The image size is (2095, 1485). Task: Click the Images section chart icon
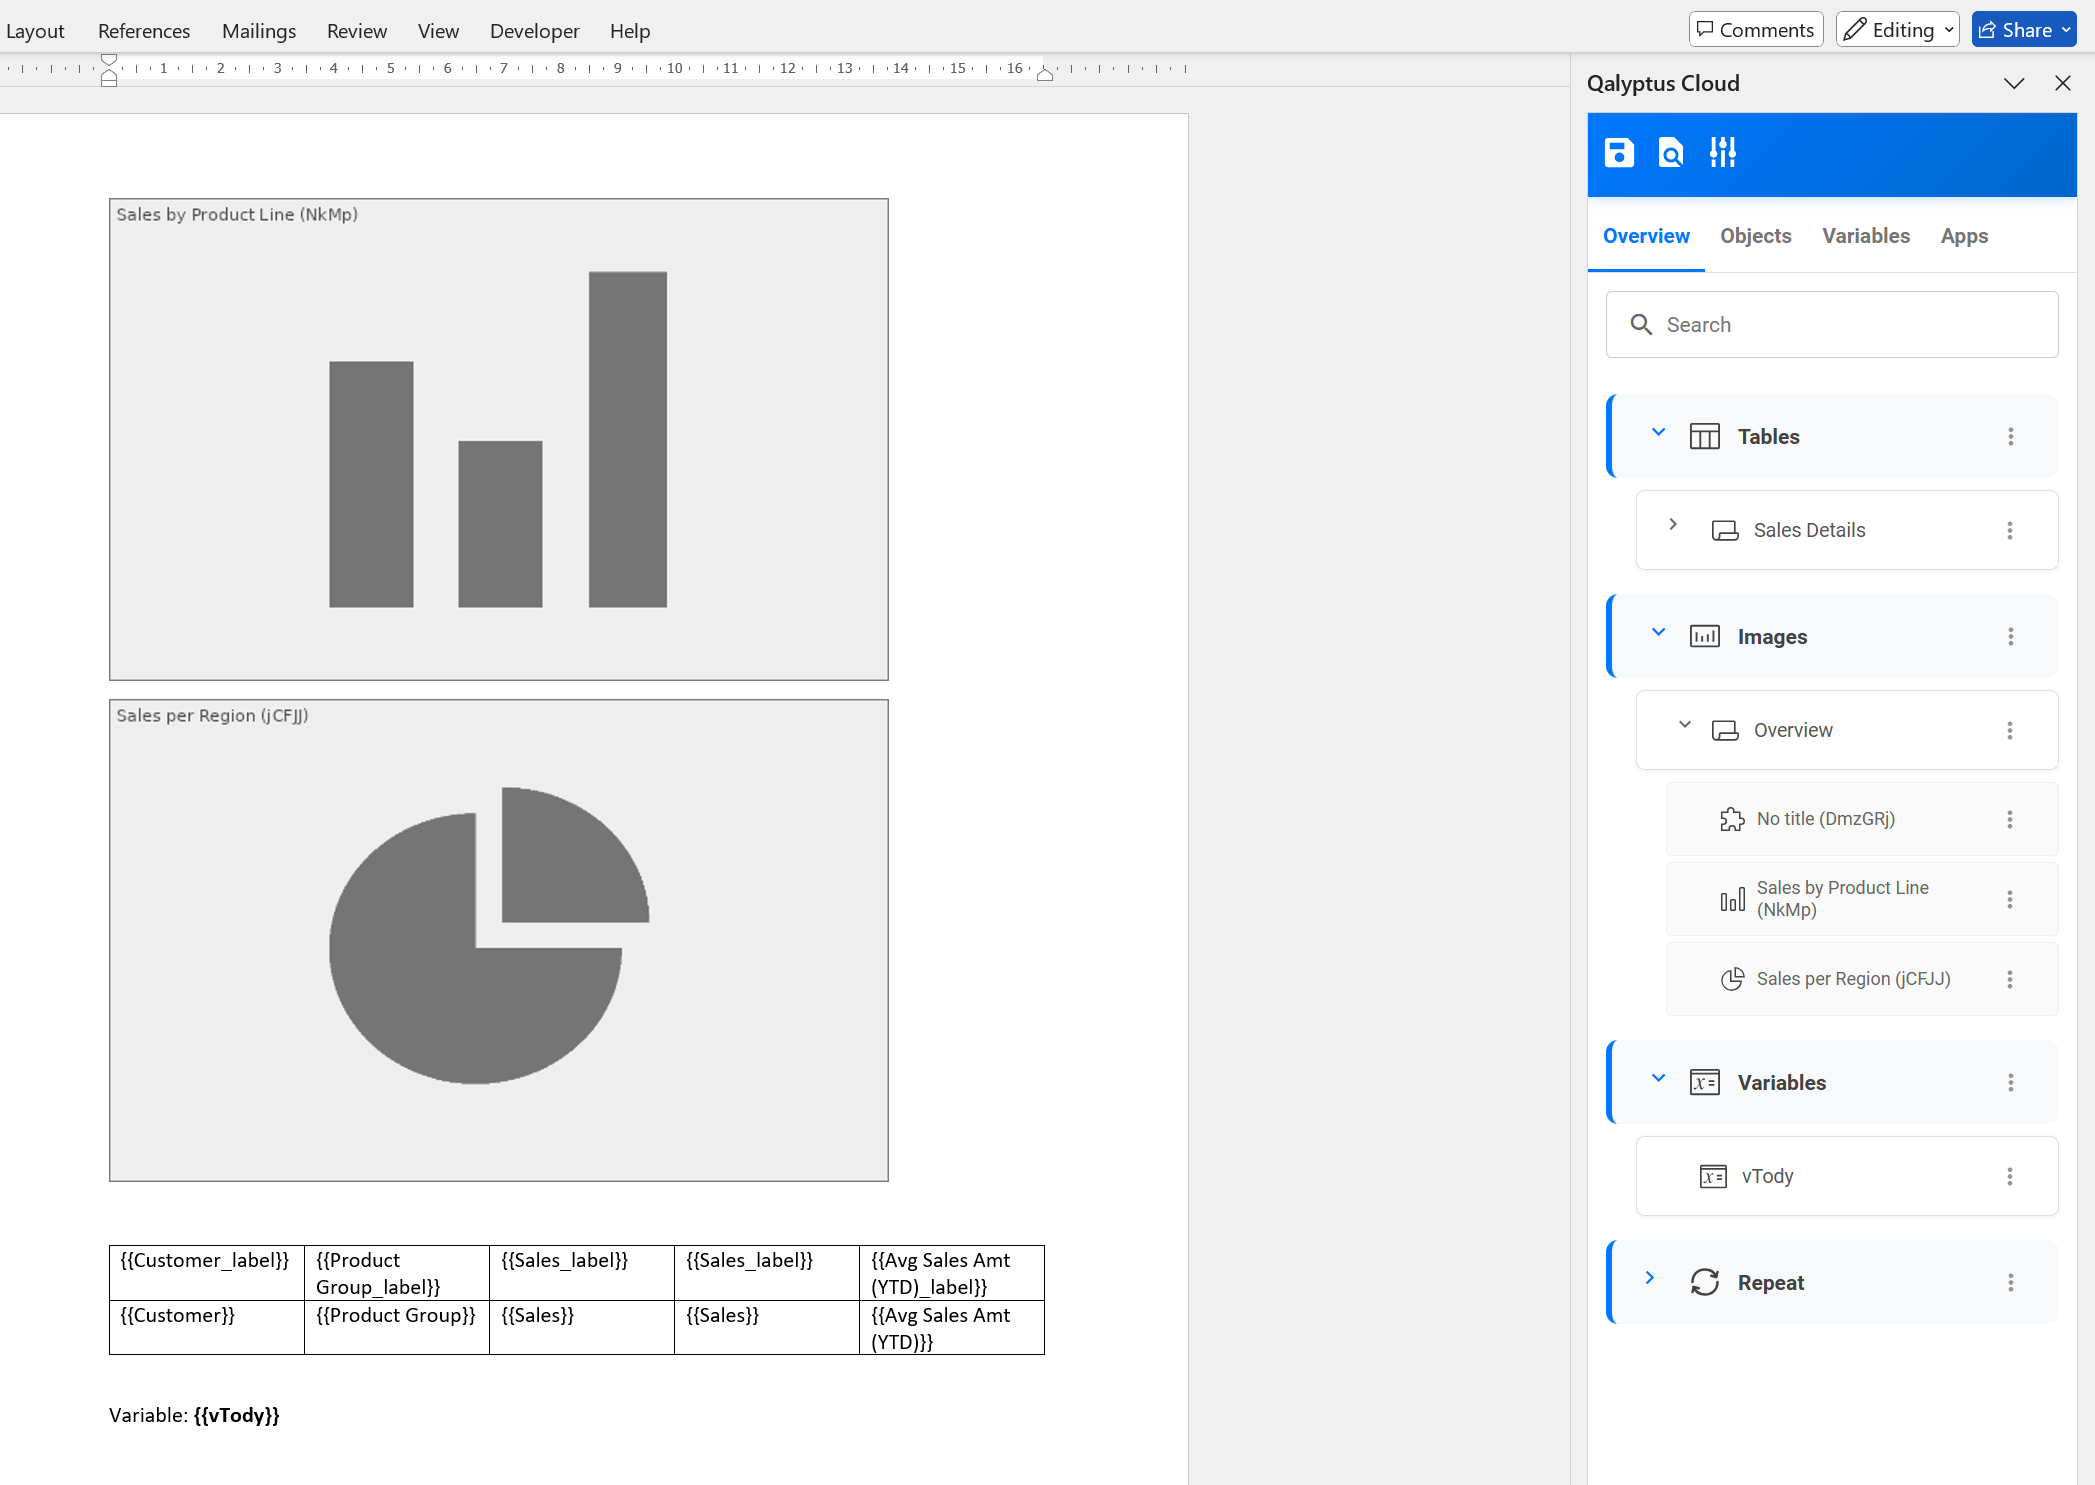pos(1705,636)
